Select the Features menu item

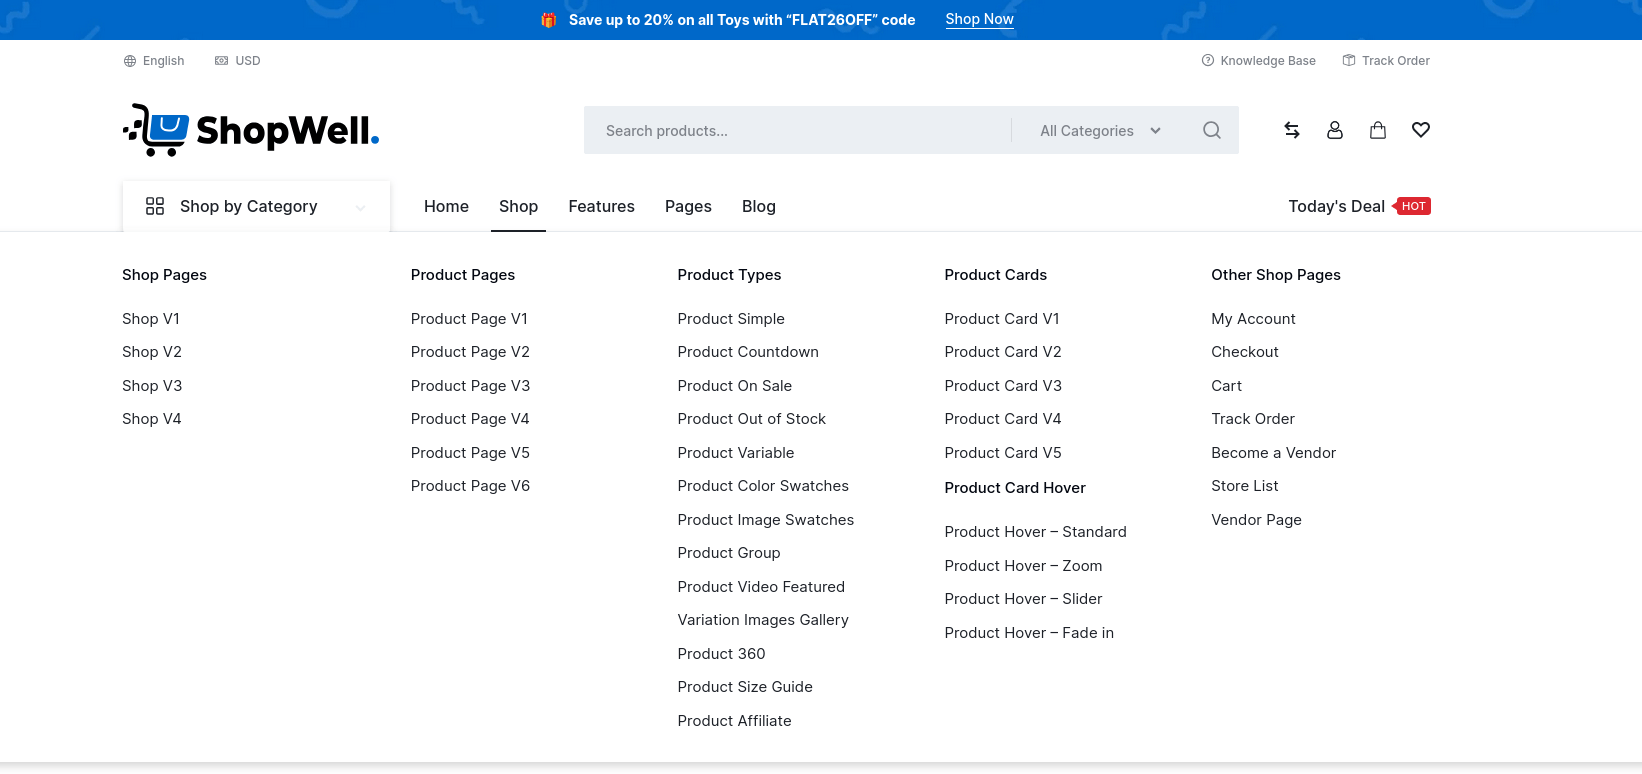click(601, 206)
